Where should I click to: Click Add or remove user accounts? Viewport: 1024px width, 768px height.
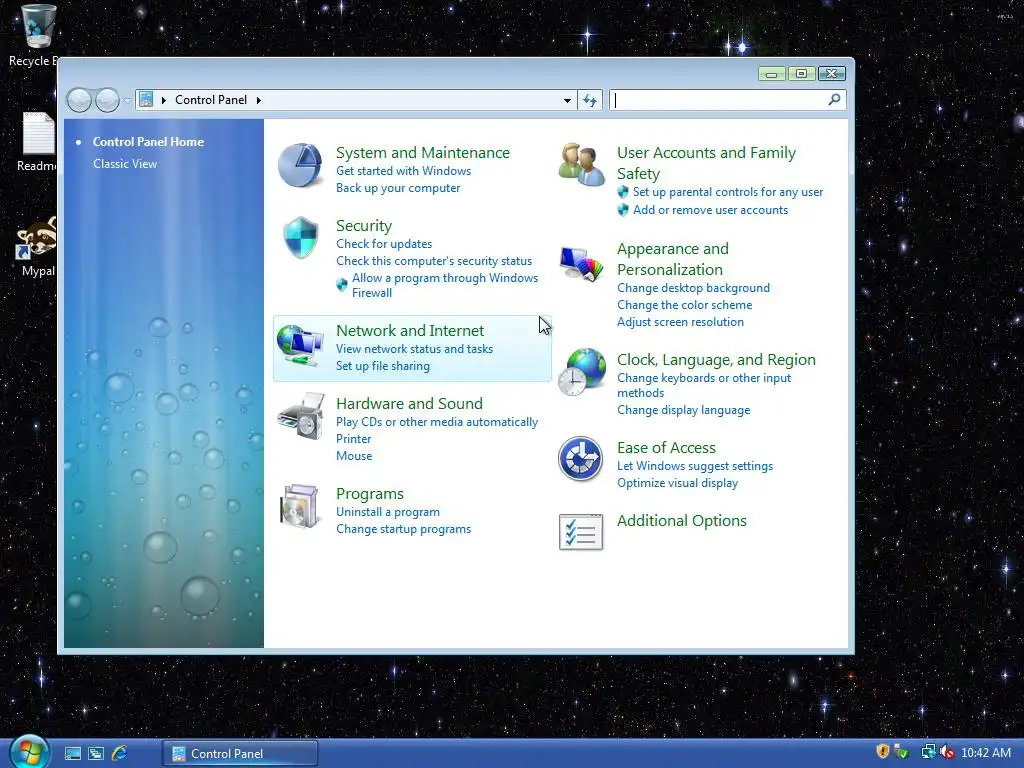click(710, 210)
